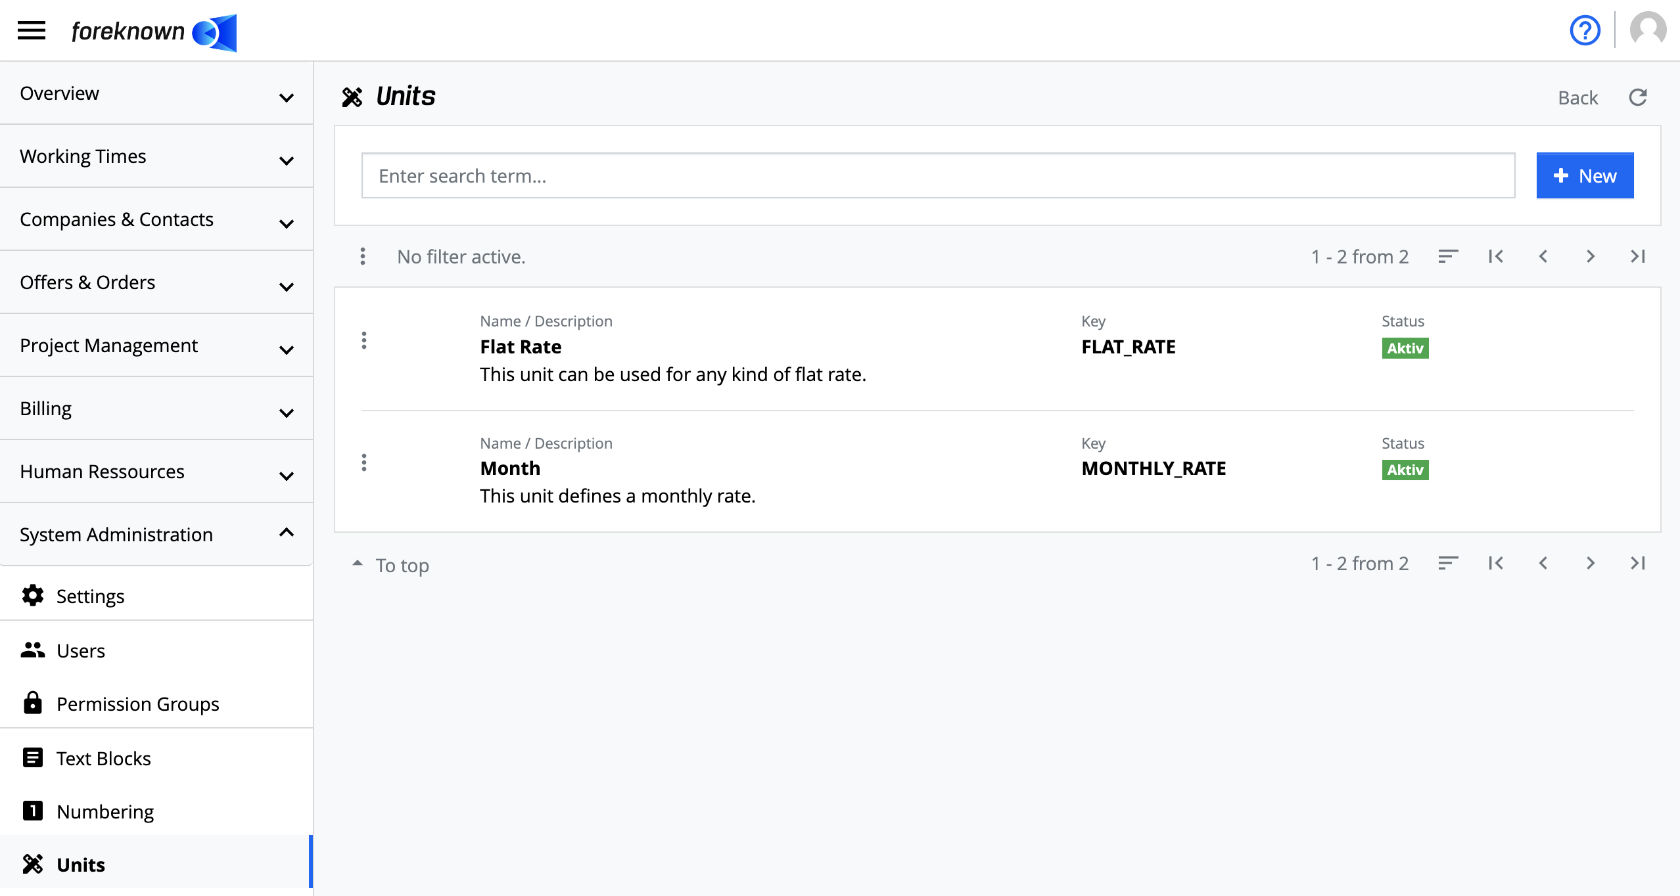This screenshot has width=1680, height=896.
Task: Go to previous page in top pagination
Action: tap(1543, 257)
